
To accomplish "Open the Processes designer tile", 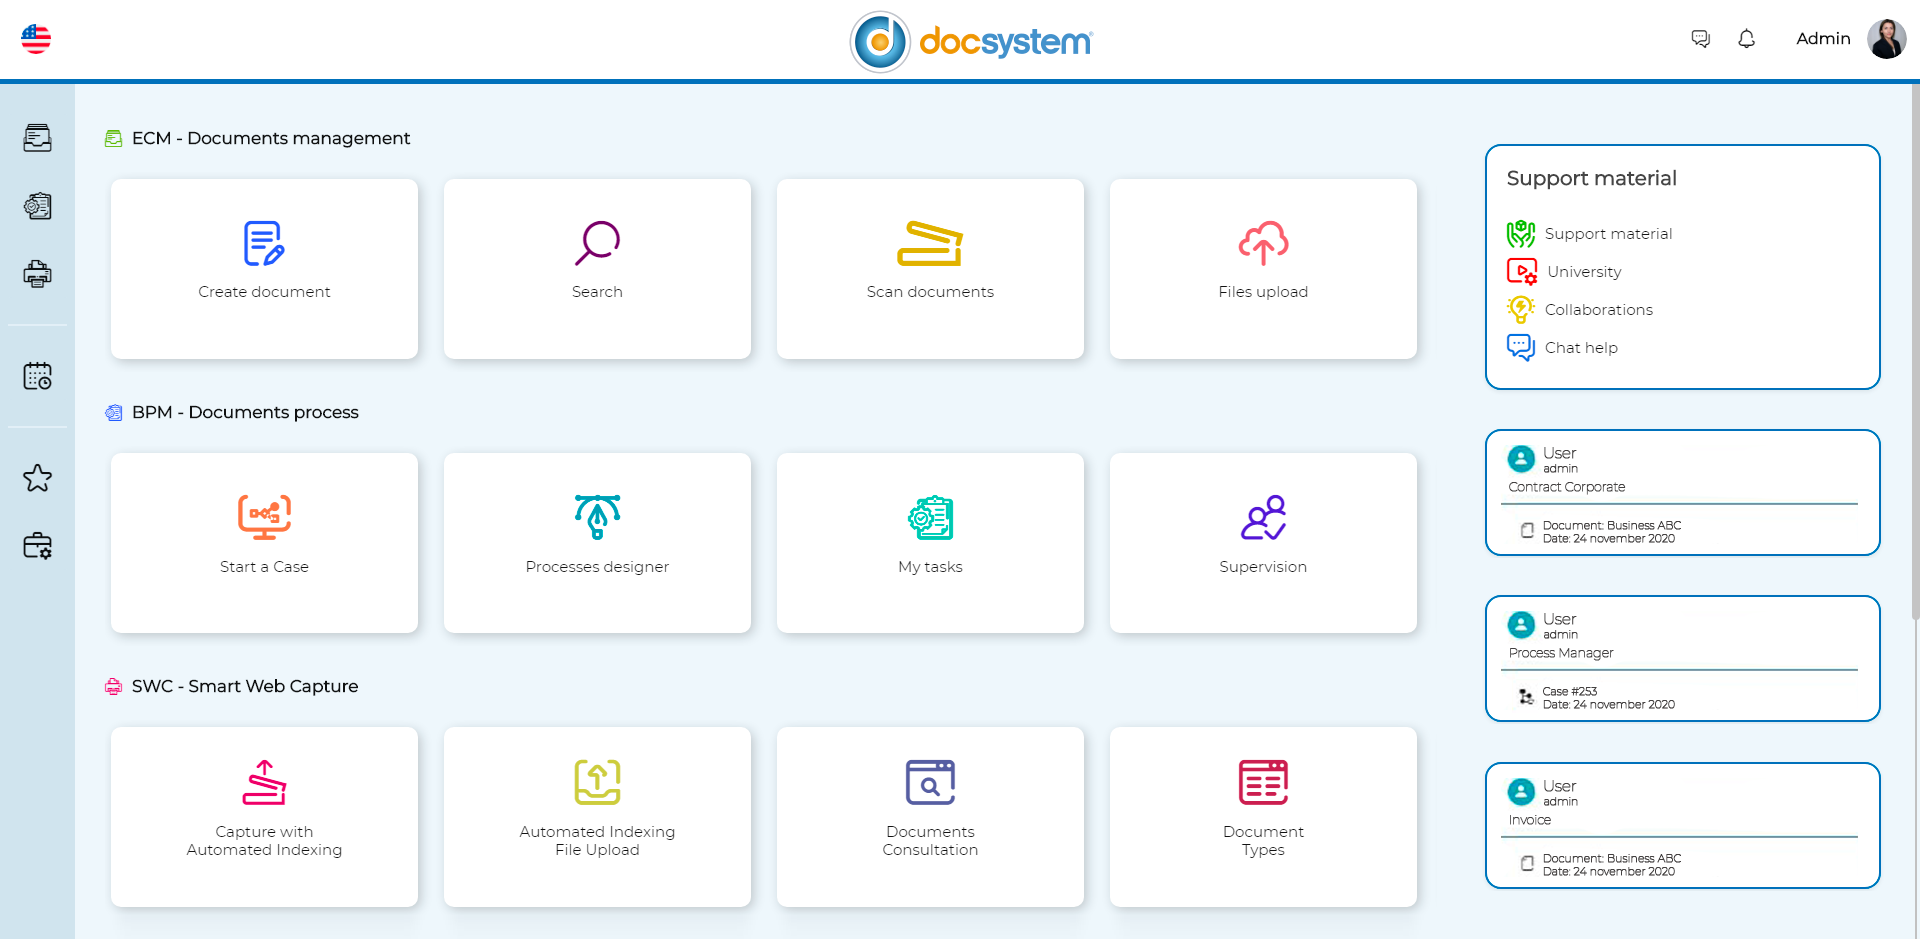I will click(597, 542).
